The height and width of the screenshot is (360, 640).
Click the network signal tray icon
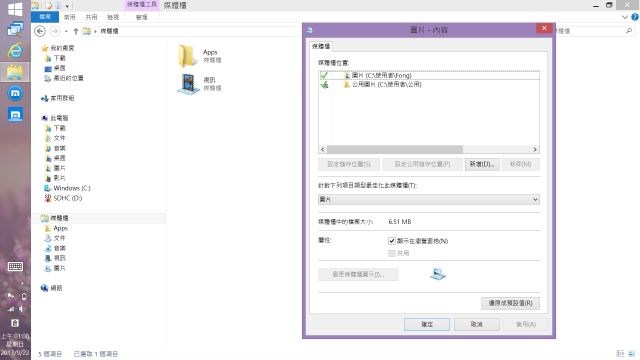pos(10,309)
